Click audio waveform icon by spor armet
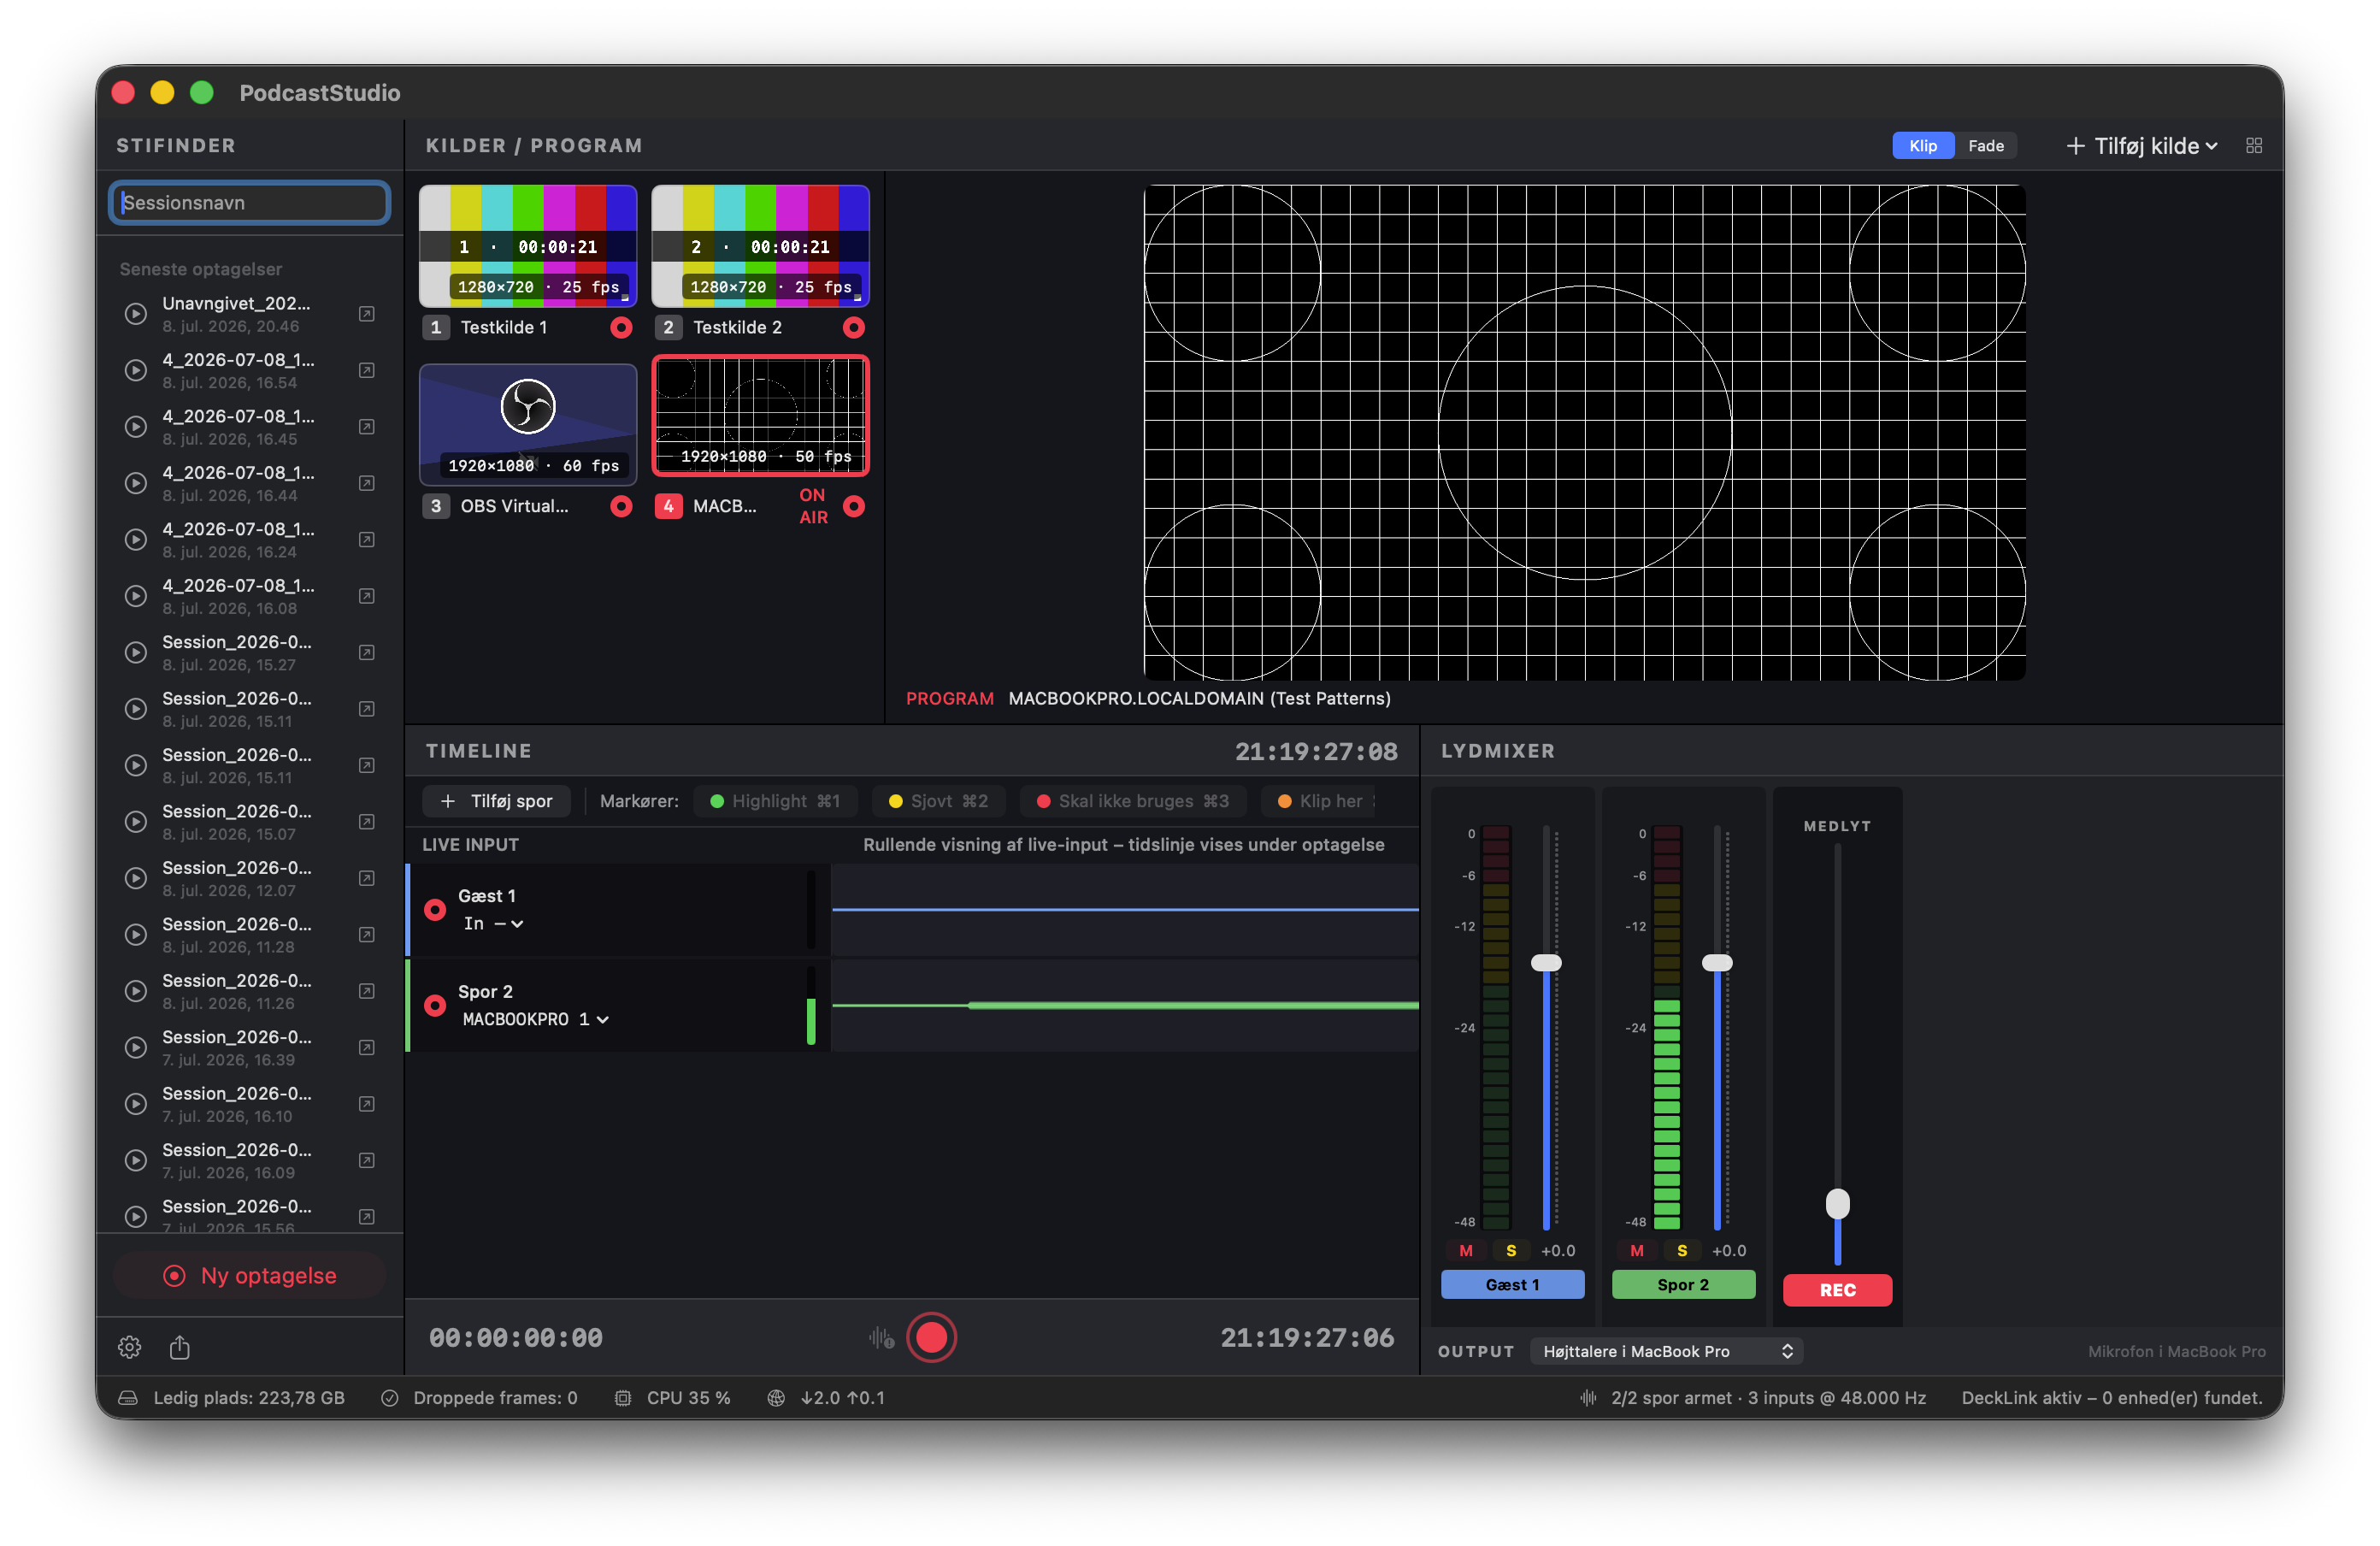Screen dimensions: 2380x1546 tap(1588, 1398)
